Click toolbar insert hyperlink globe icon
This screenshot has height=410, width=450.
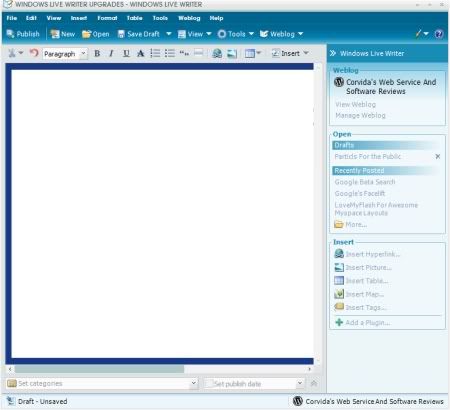[x=217, y=53]
